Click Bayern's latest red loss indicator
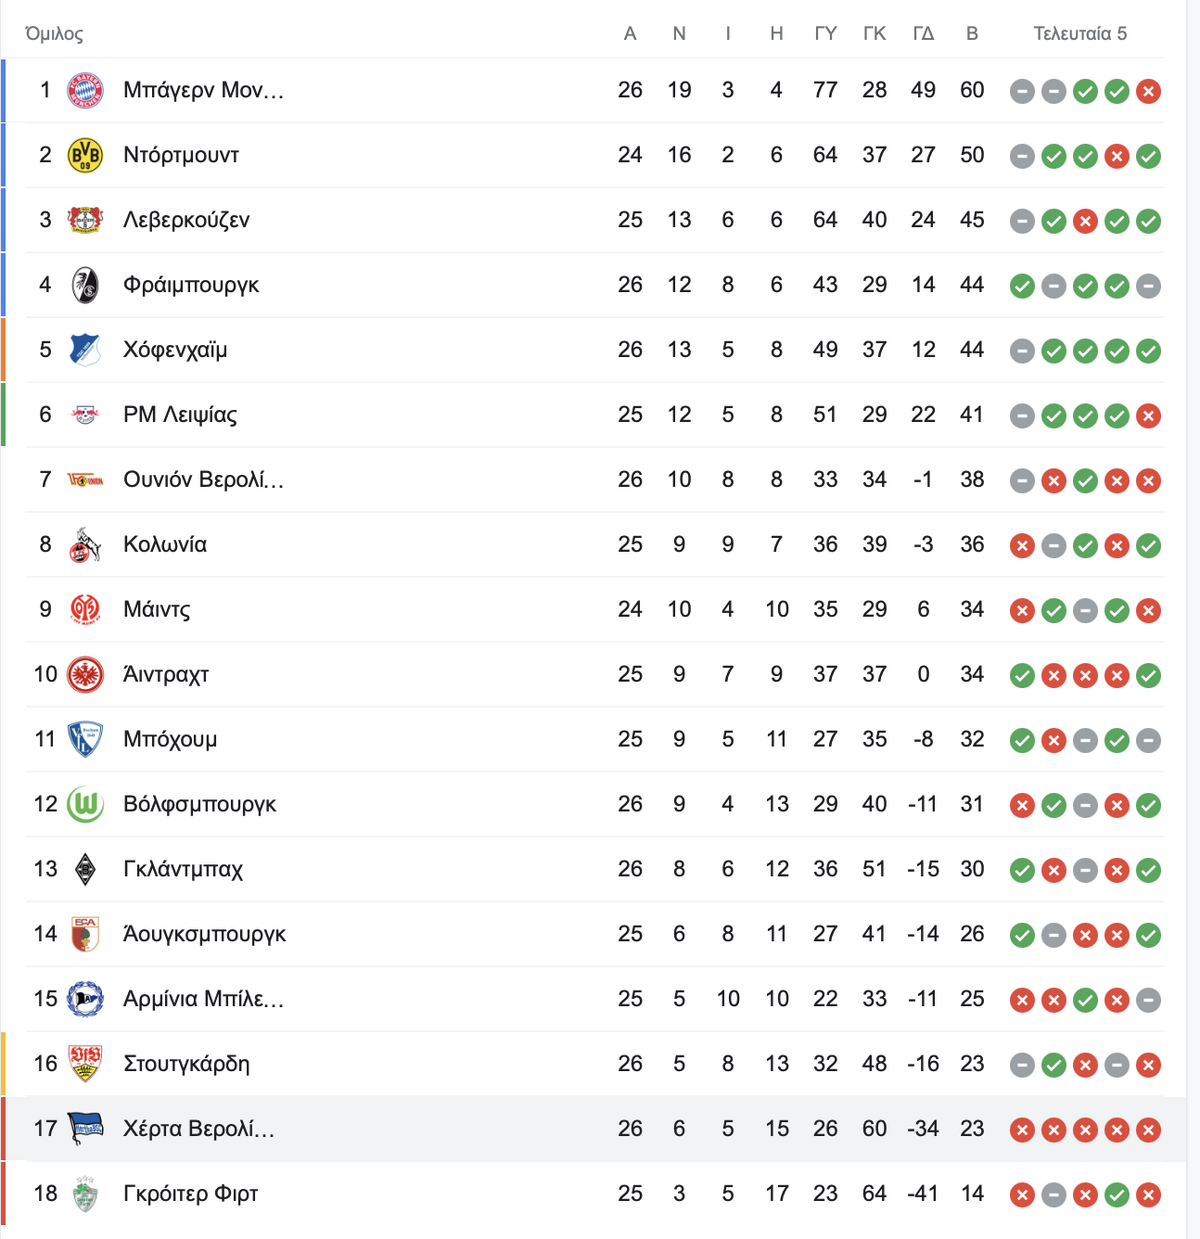 point(1149,91)
